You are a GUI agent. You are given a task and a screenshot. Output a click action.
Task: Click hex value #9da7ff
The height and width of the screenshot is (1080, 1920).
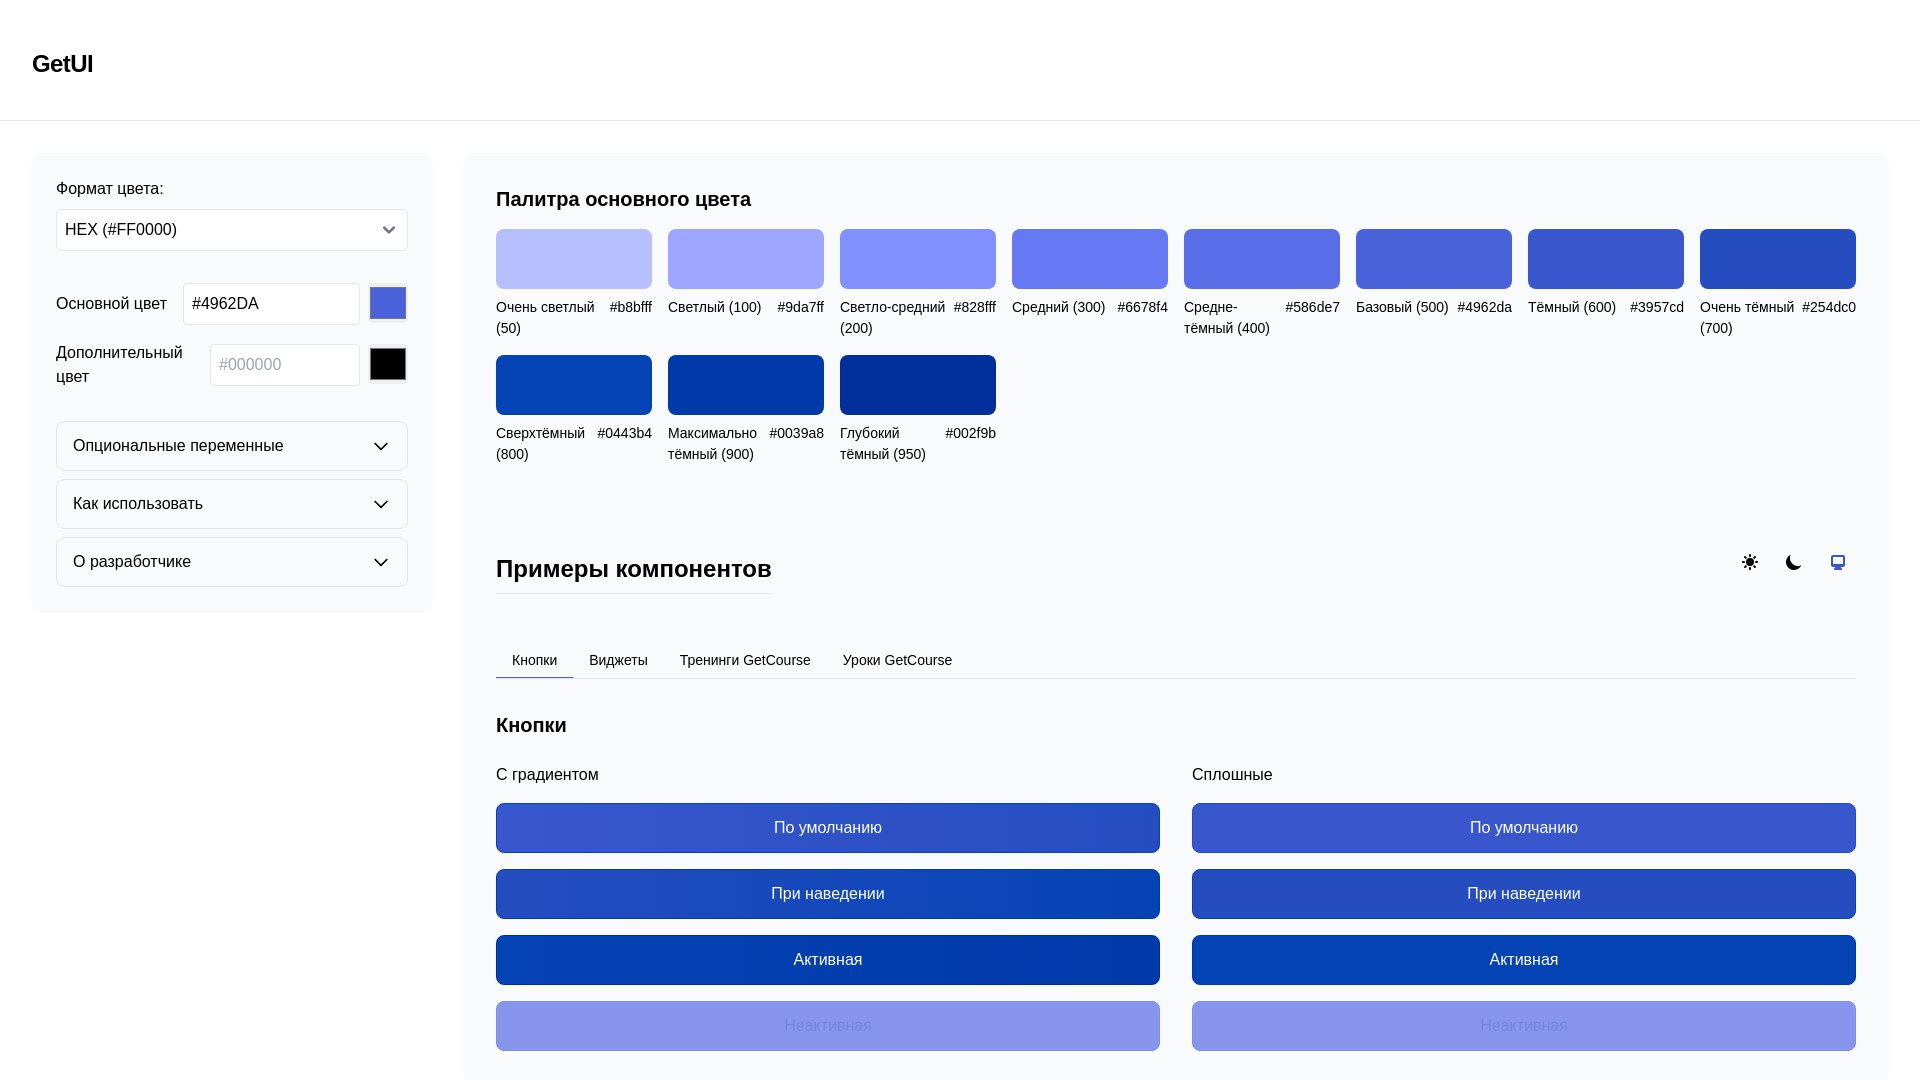point(801,307)
